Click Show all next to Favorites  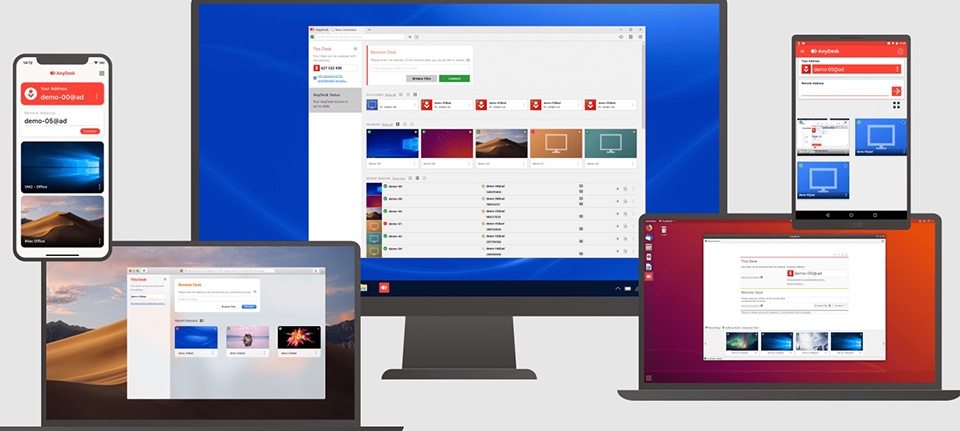coord(387,124)
